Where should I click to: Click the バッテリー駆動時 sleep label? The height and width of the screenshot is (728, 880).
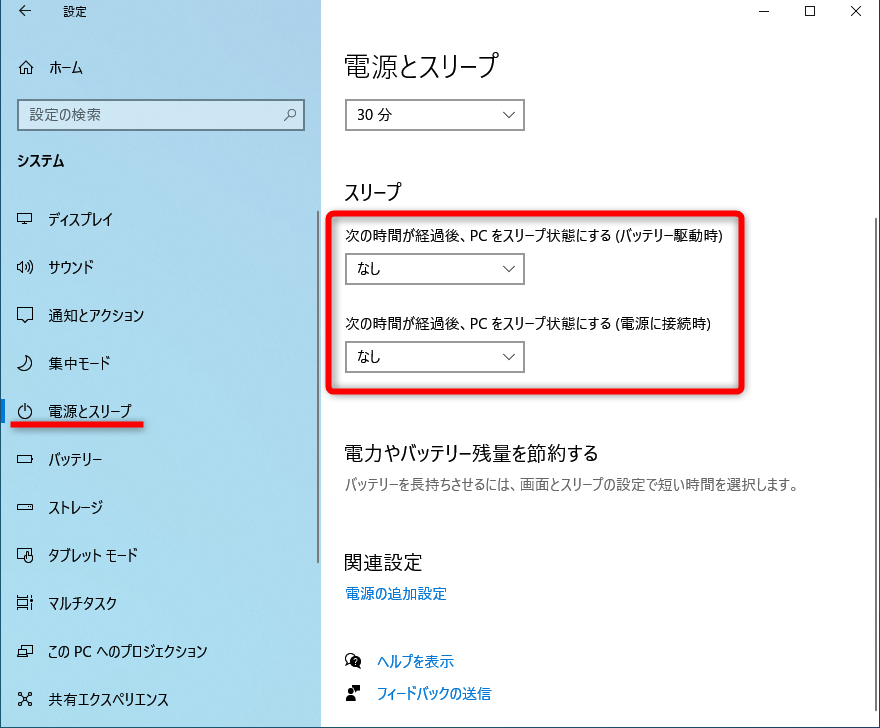point(534,236)
